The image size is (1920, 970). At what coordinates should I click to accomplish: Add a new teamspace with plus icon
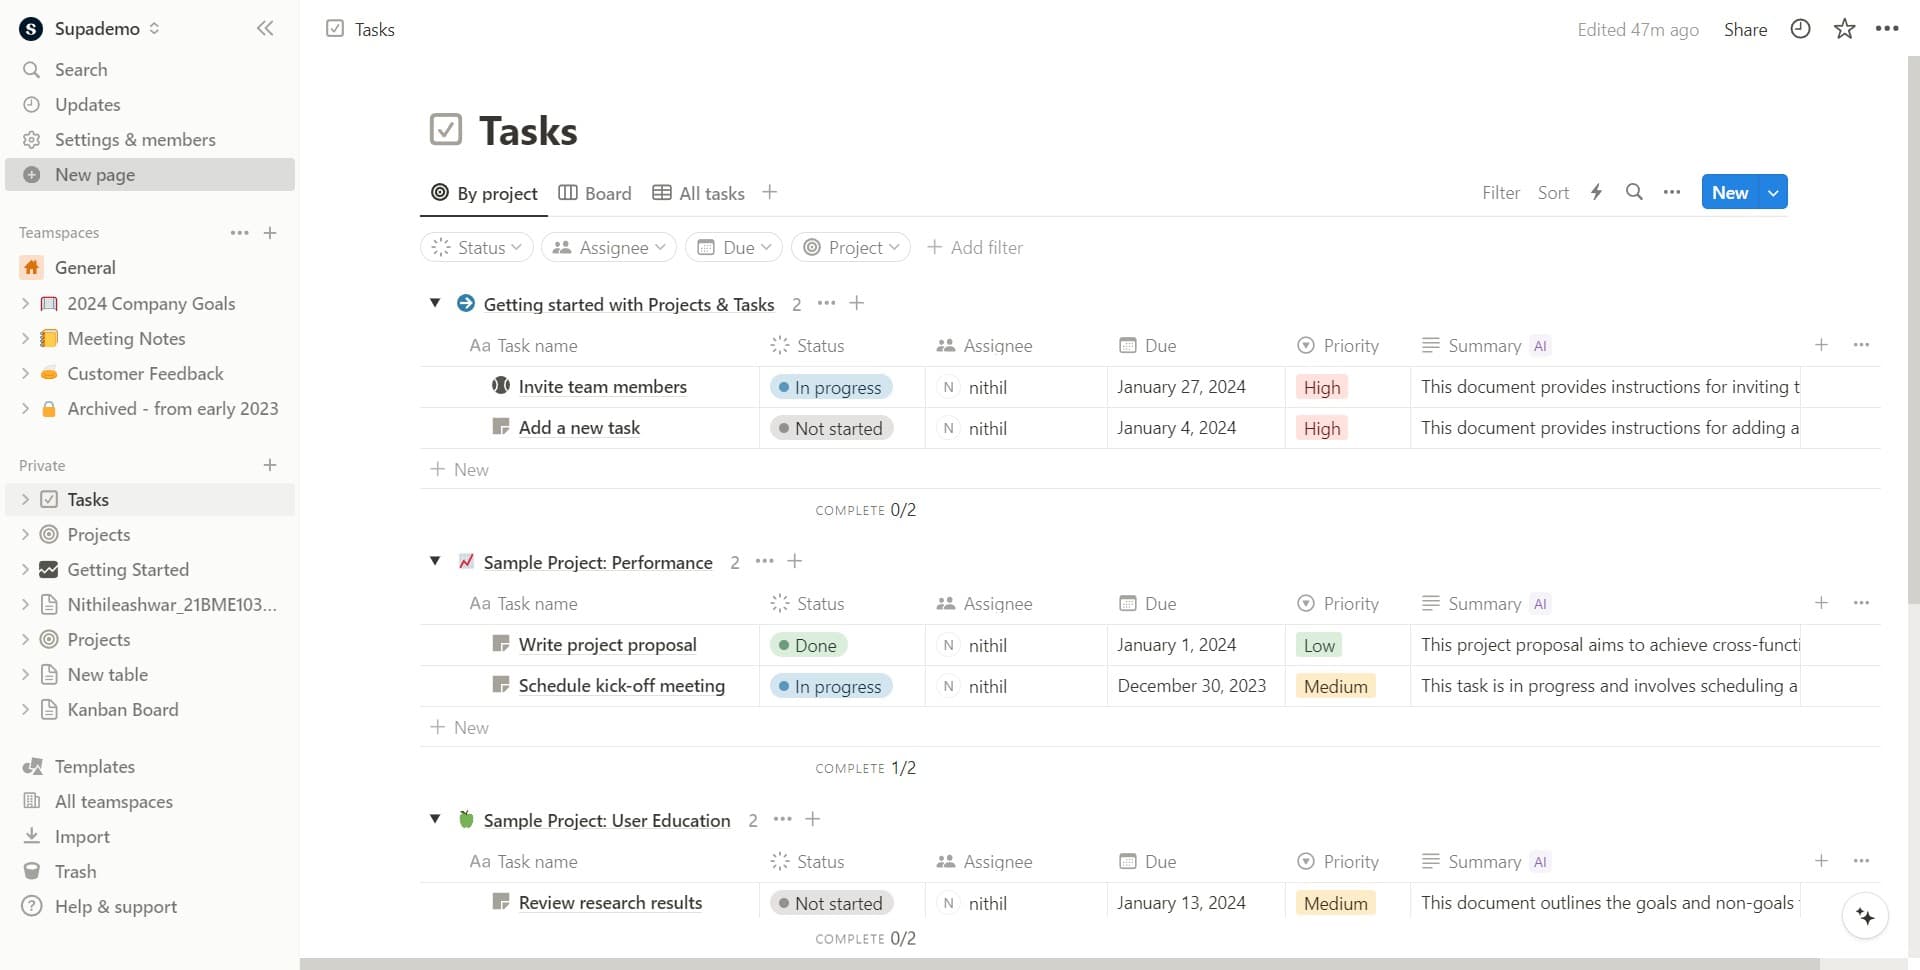point(270,233)
